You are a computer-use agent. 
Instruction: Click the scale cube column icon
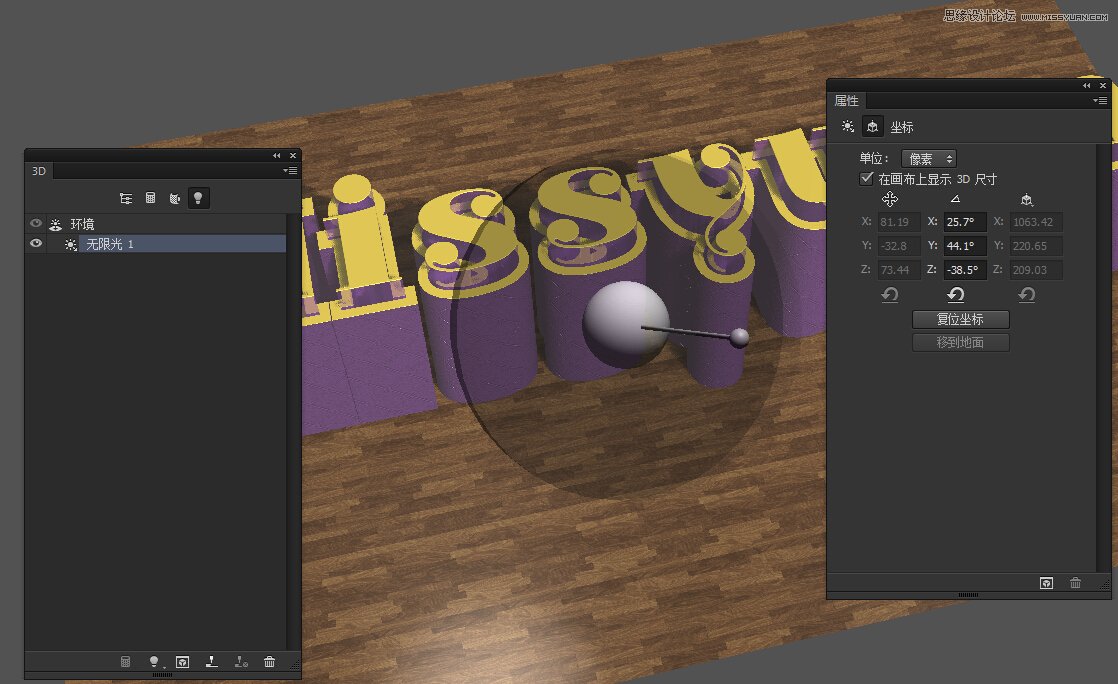[x=1027, y=200]
